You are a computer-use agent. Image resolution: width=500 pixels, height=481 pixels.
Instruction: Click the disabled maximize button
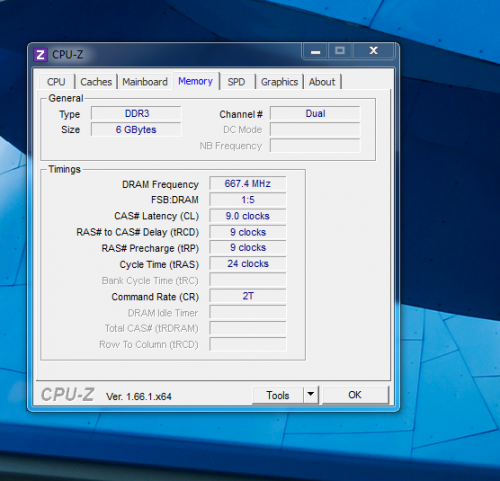coord(340,51)
